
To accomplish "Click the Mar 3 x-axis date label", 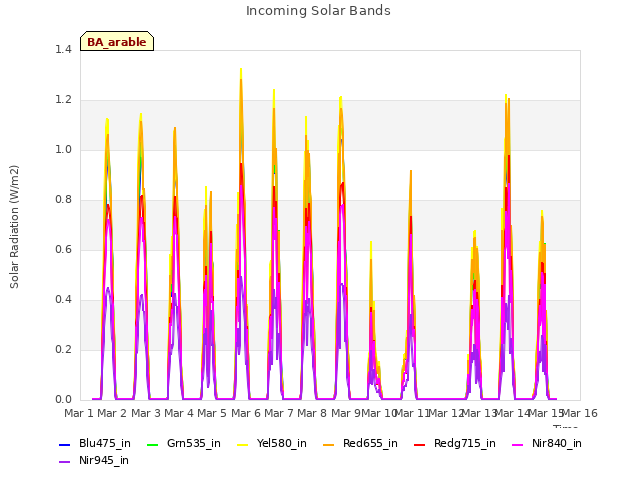I will [x=146, y=413].
